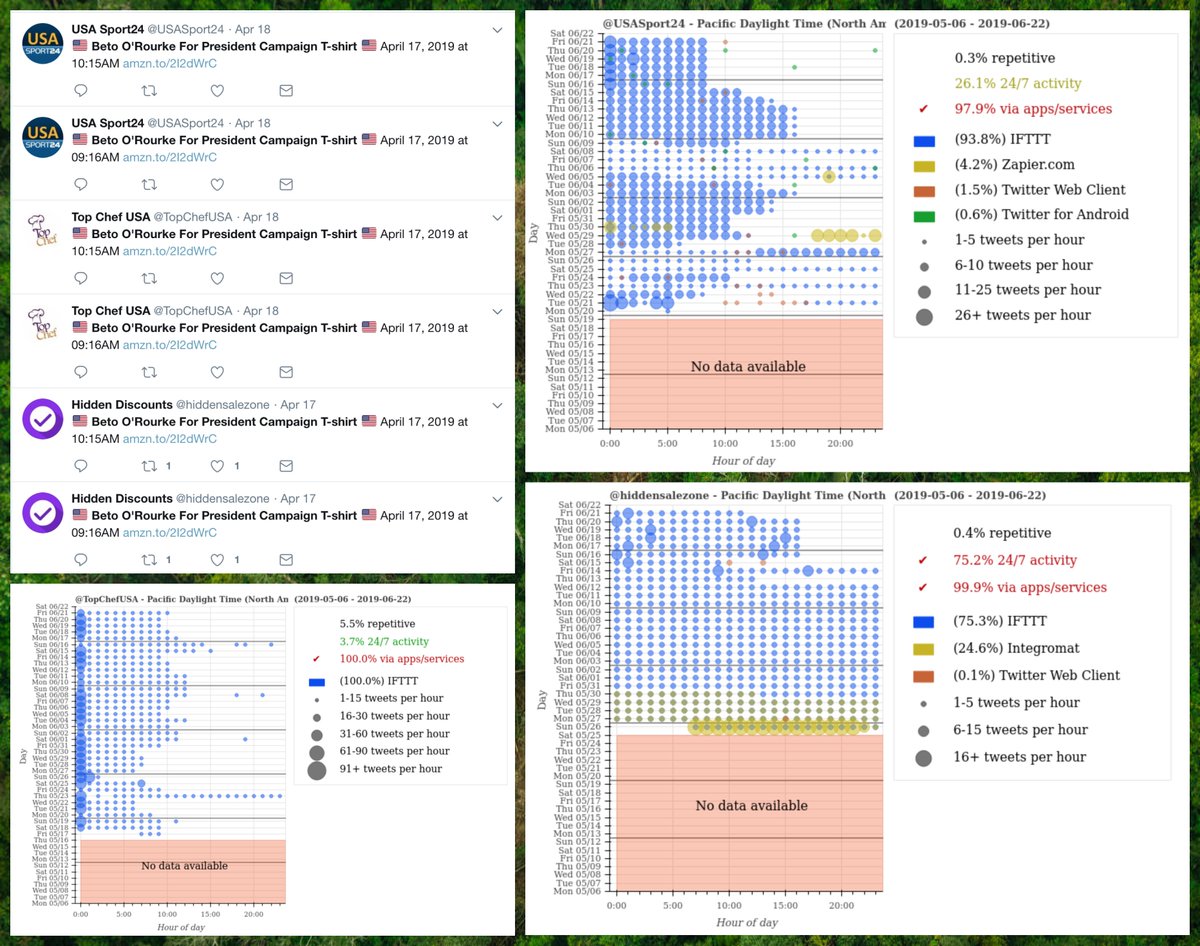Like USA Sport24's 10:15AM tweet

[x=217, y=90]
